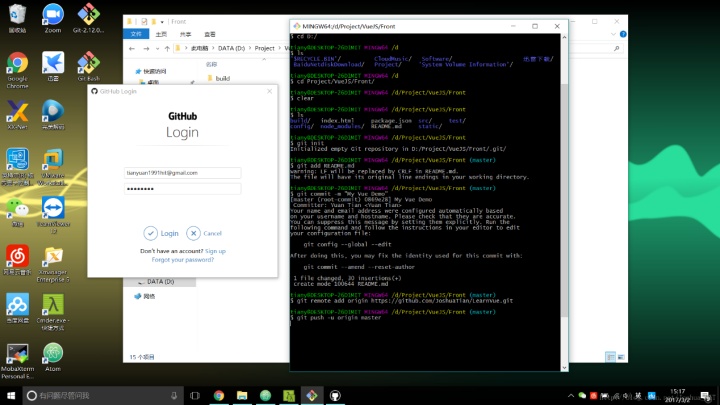Open the 查看 ribbon tab in Explorer
The height and width of the screenshot is (405, 720).
pos(207,34)
